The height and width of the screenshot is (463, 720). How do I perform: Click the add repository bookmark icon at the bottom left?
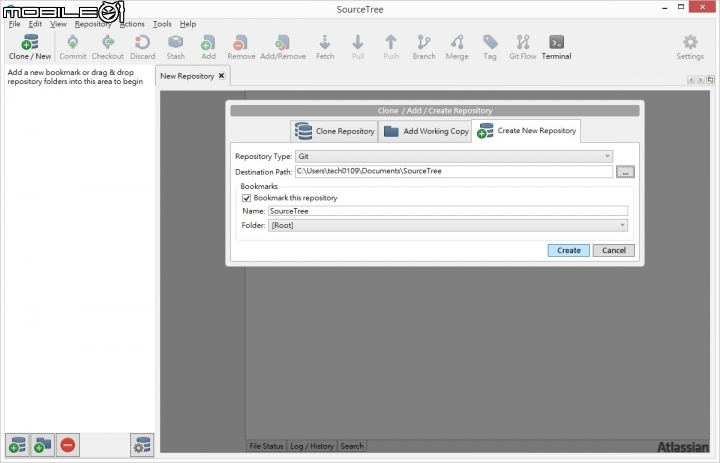(17, 445)
